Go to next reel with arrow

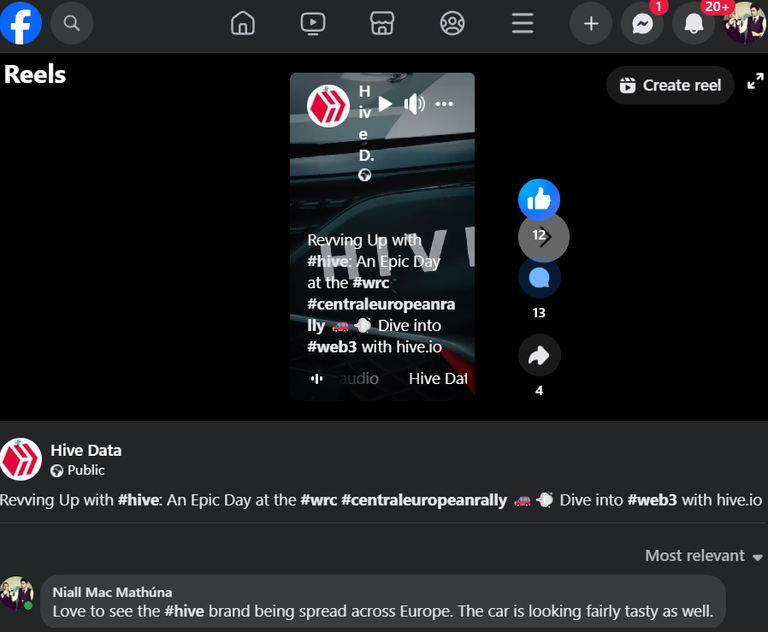(x=544, y=237)
